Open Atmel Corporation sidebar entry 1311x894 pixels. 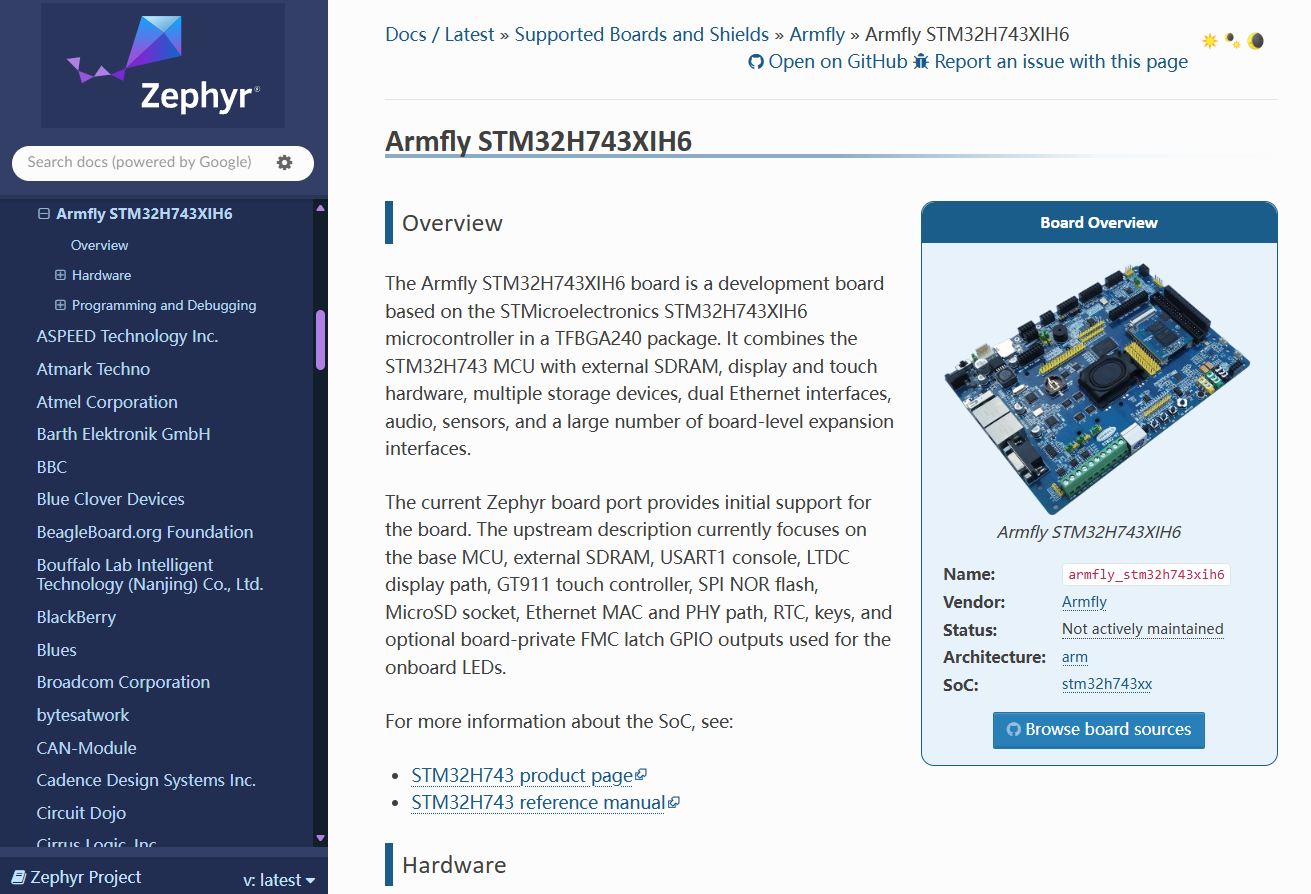[107, 402]
